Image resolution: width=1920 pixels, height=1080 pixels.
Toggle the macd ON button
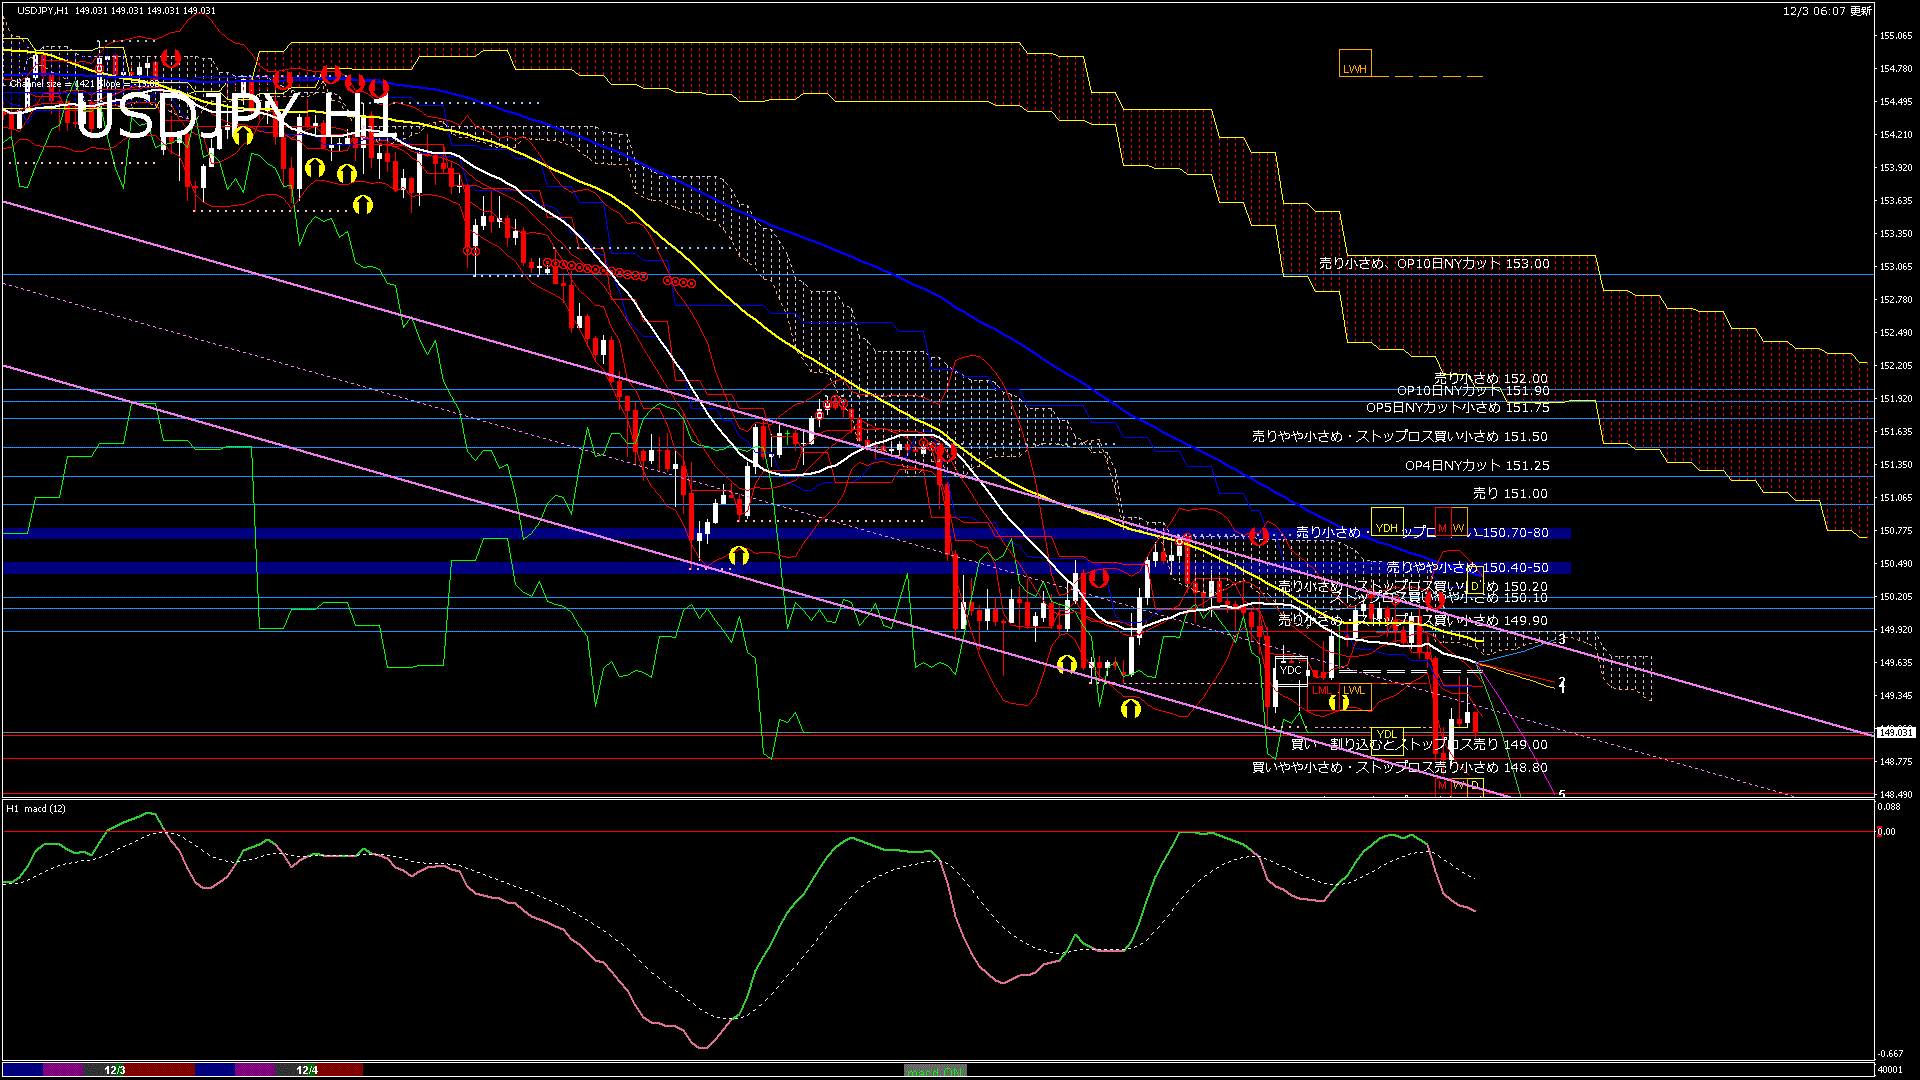(x=935, y=1070)
